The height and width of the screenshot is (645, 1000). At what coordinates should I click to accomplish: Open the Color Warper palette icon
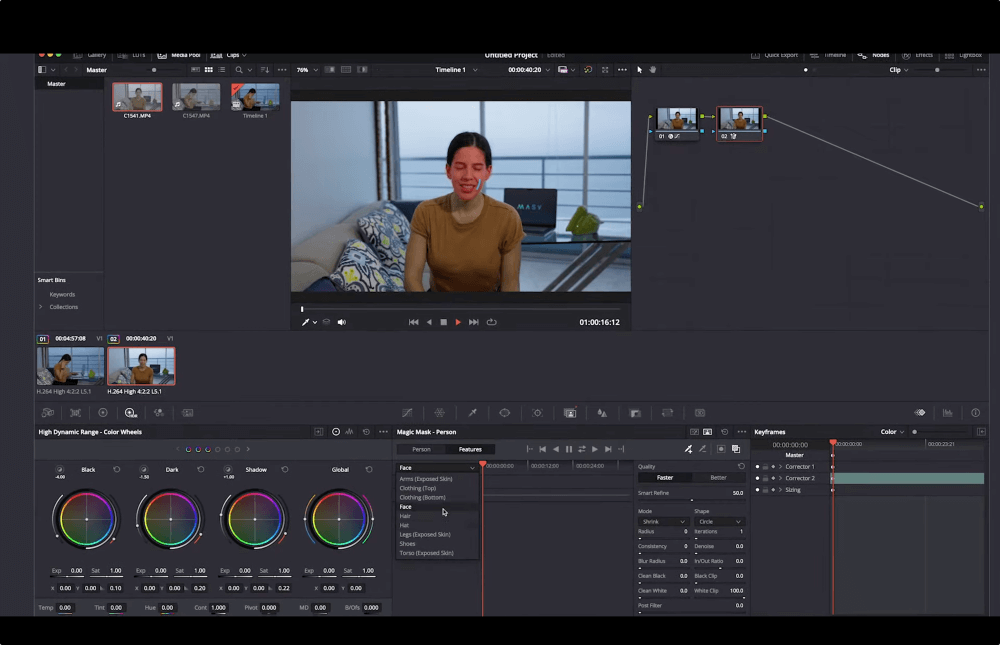tap(439, 413)
